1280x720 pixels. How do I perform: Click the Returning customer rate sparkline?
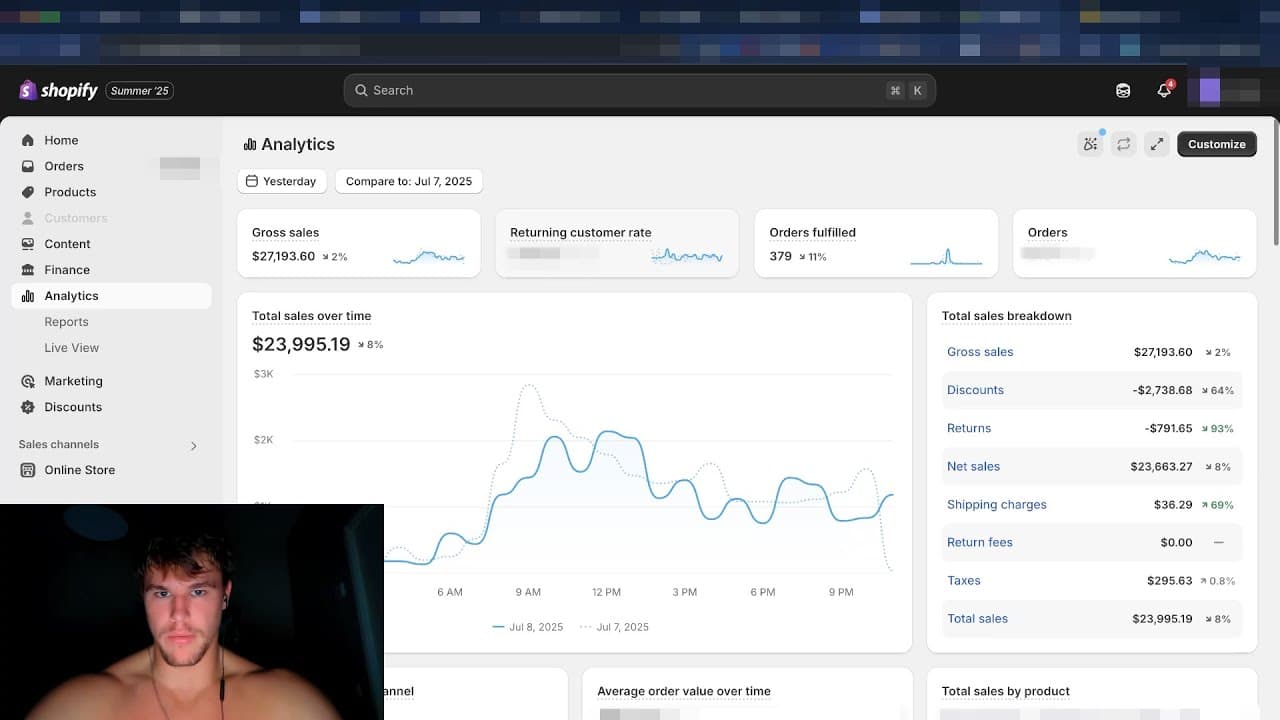(687, 257)
